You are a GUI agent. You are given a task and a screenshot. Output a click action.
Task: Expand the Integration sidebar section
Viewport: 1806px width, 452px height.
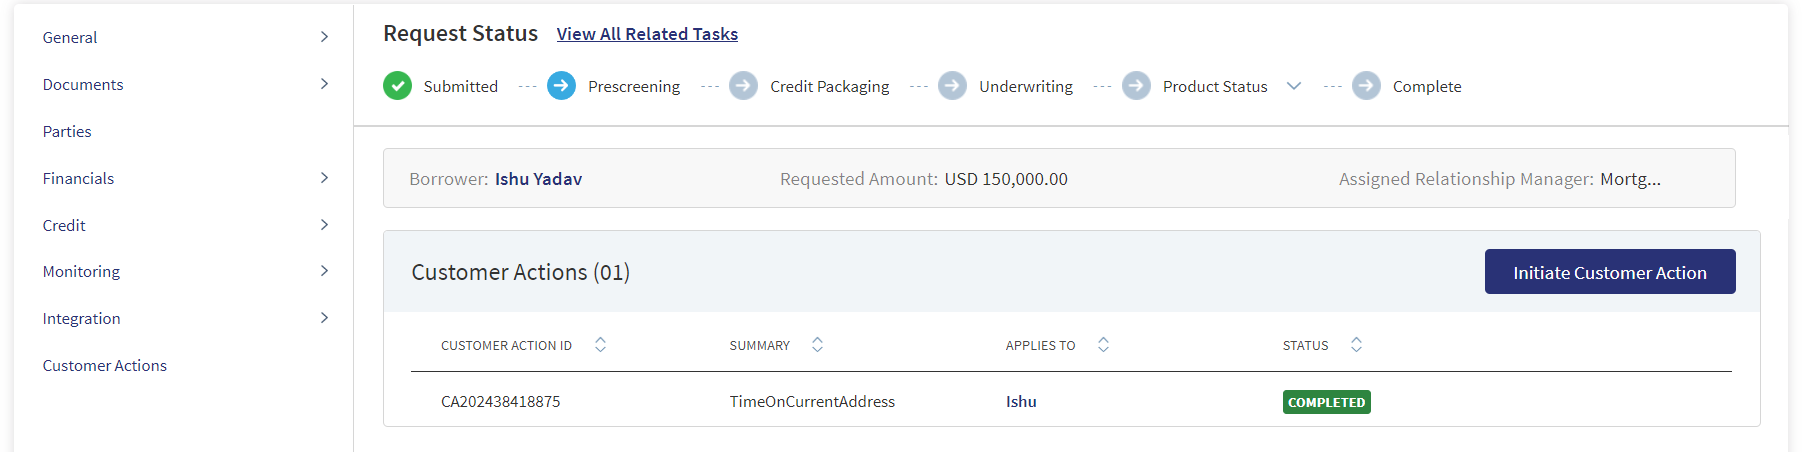(x=324, y=318)
